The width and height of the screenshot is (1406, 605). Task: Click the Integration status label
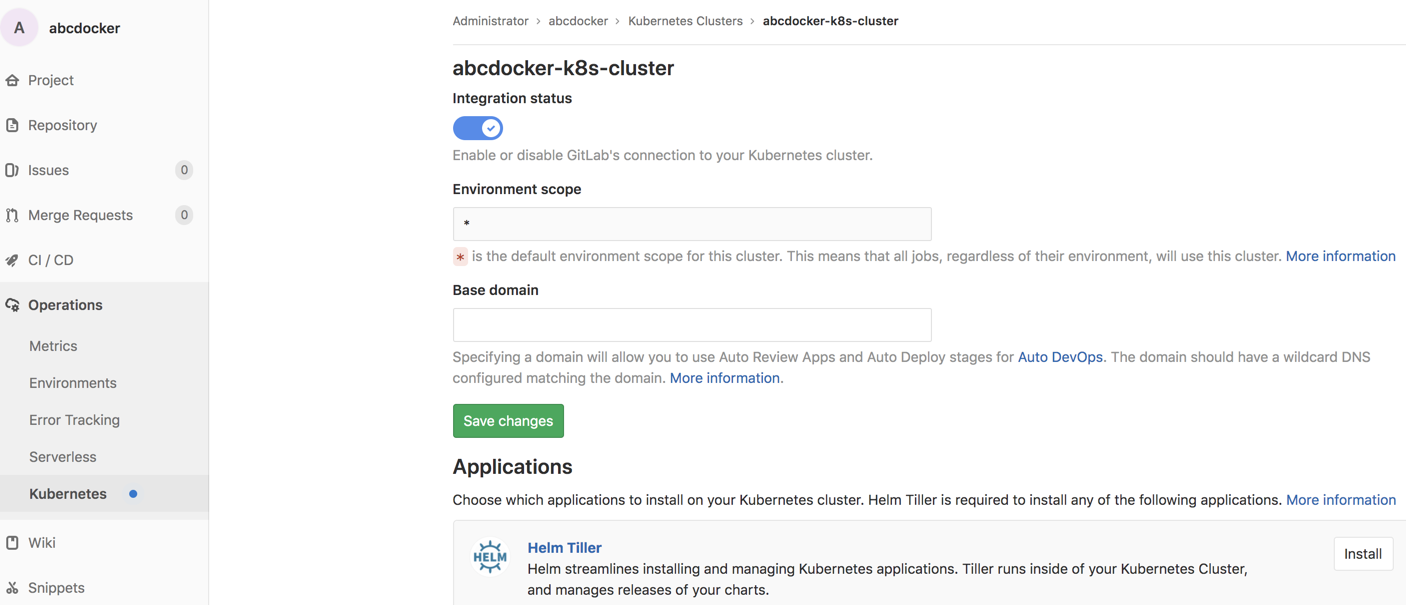[512, 98]
